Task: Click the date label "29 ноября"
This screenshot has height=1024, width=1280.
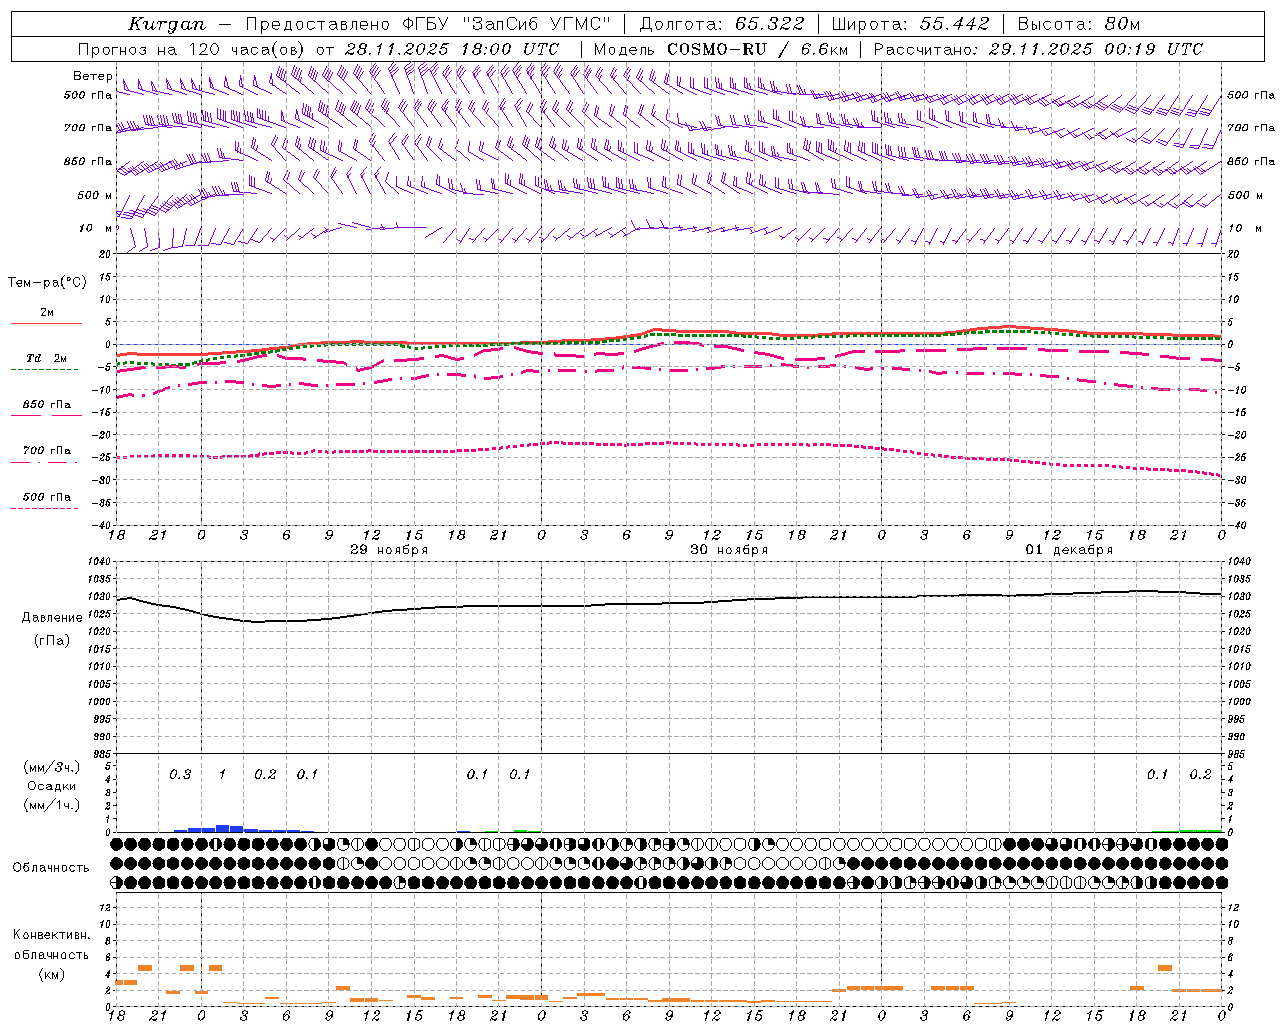Action: click(389, 549)
